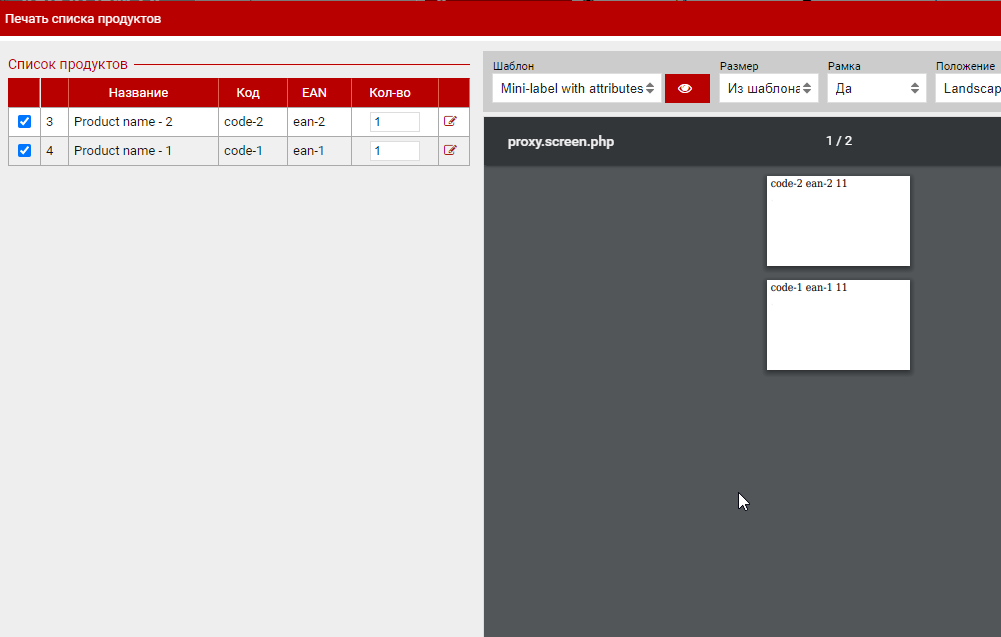1001x637 pixels.
Task: Click the Код column header
Action: (248, 93)
